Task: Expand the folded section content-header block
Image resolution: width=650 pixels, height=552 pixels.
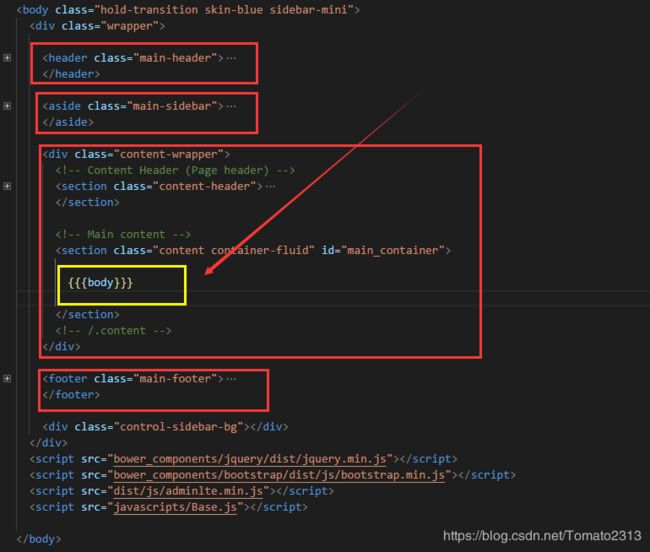Action: [7, 186]
